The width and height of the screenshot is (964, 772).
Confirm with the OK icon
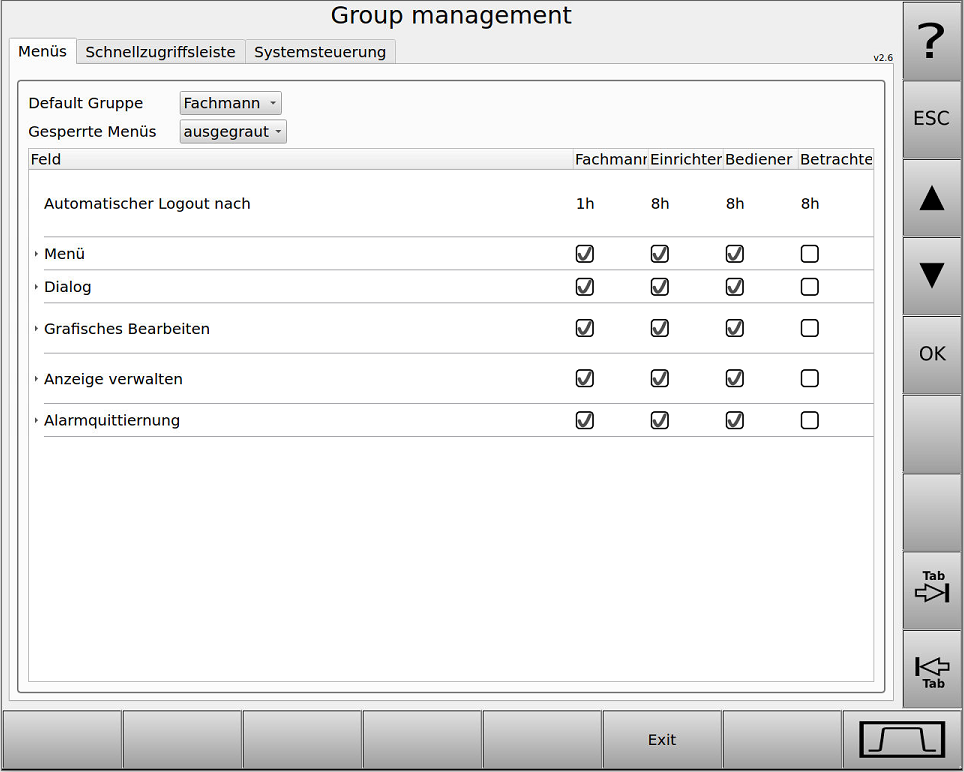pos(931,354)
